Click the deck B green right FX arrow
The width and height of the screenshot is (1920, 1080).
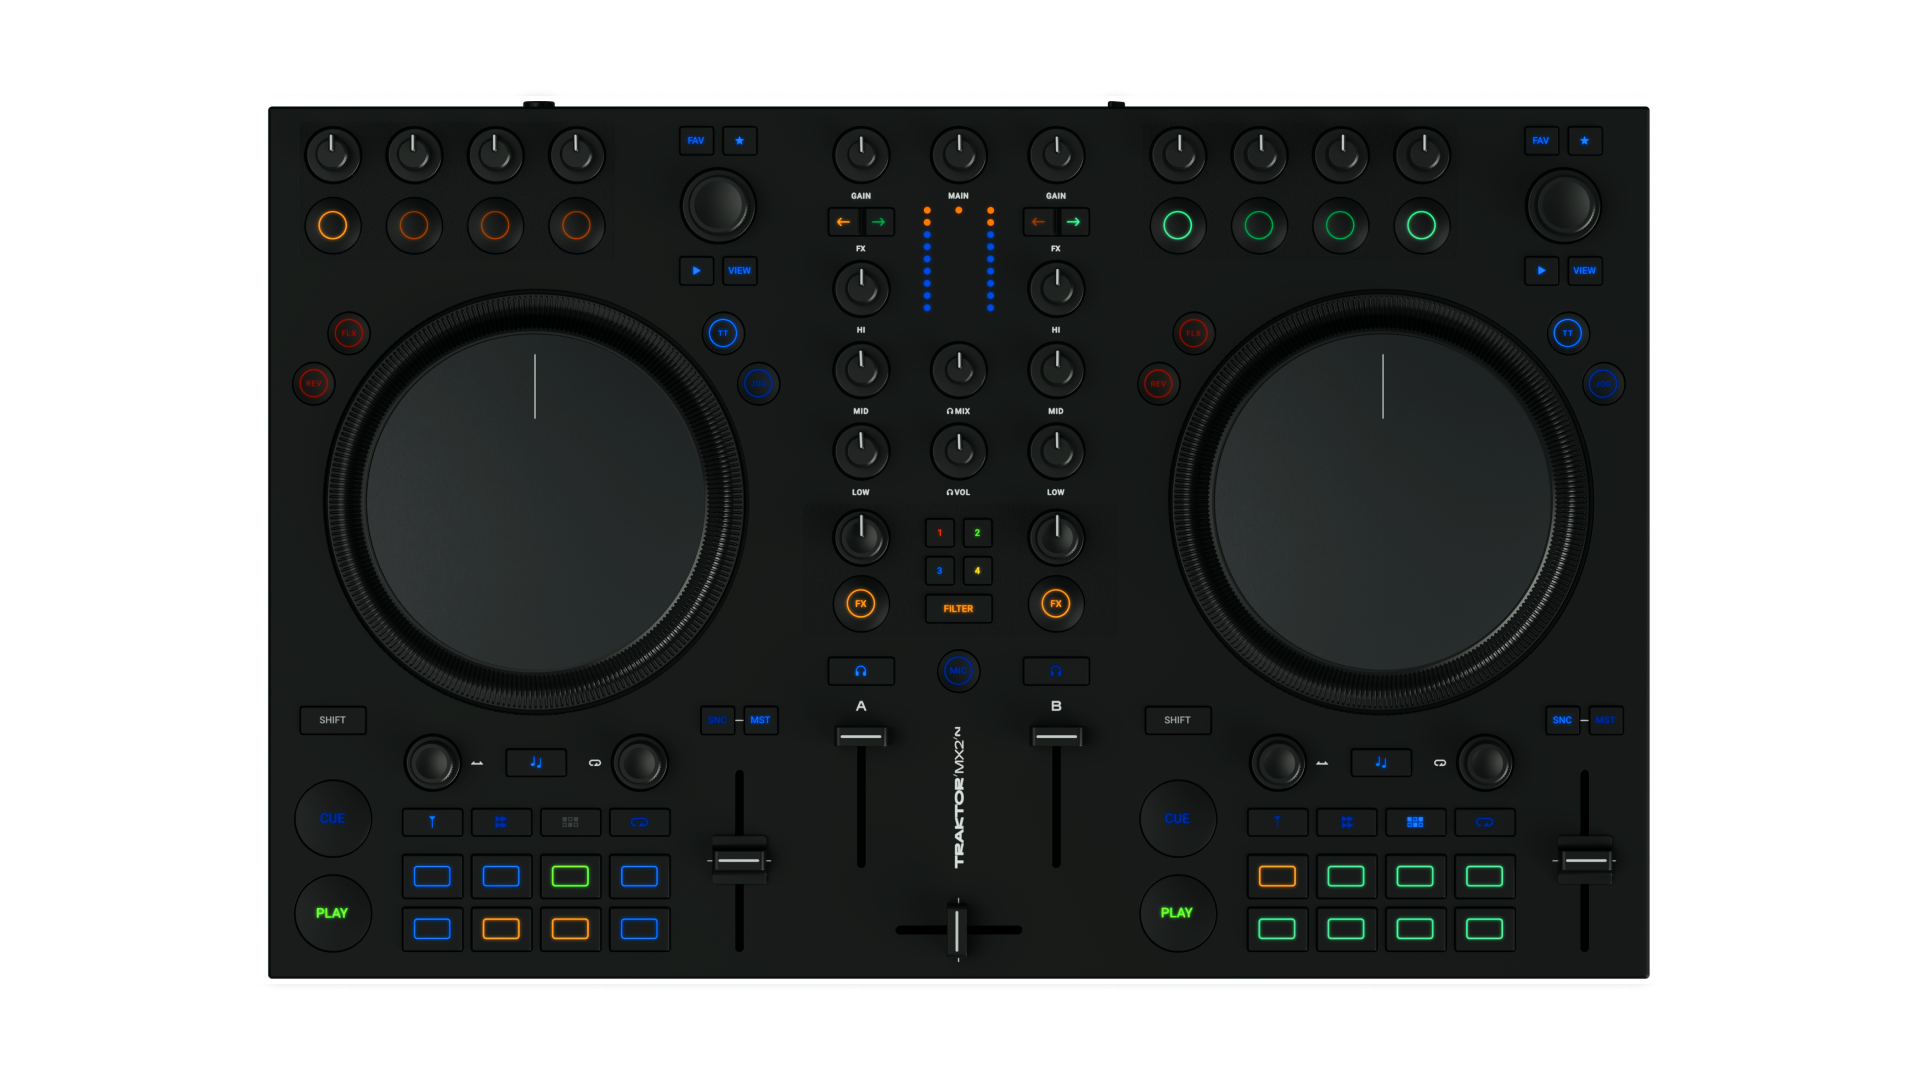[x=1074, y=222]
